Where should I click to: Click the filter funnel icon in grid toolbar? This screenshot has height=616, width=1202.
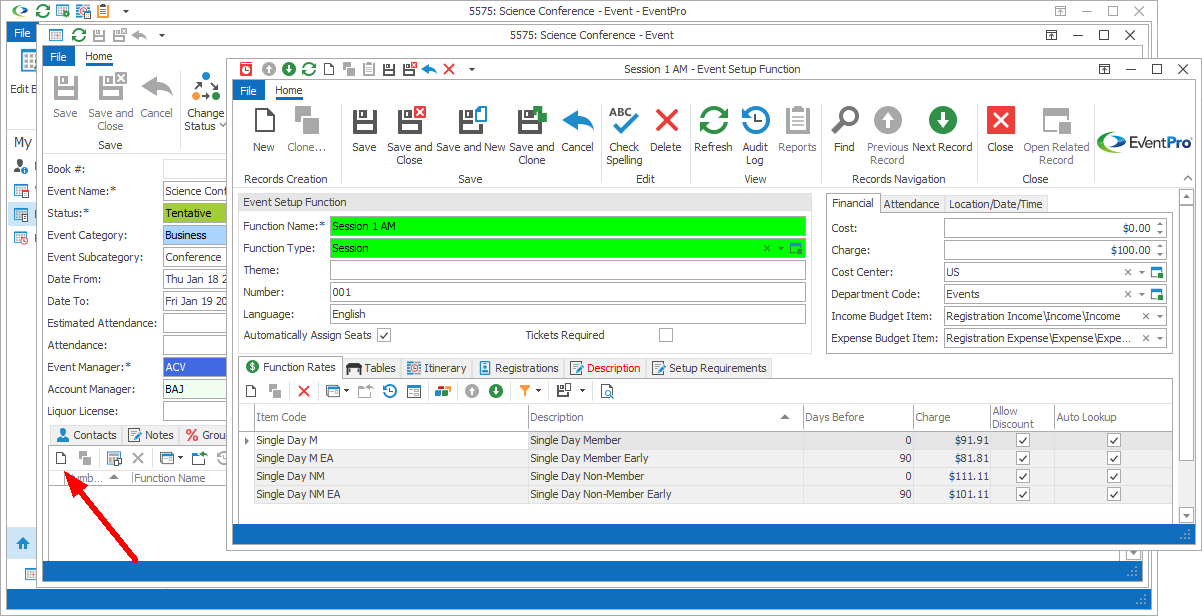pos(525,391)
